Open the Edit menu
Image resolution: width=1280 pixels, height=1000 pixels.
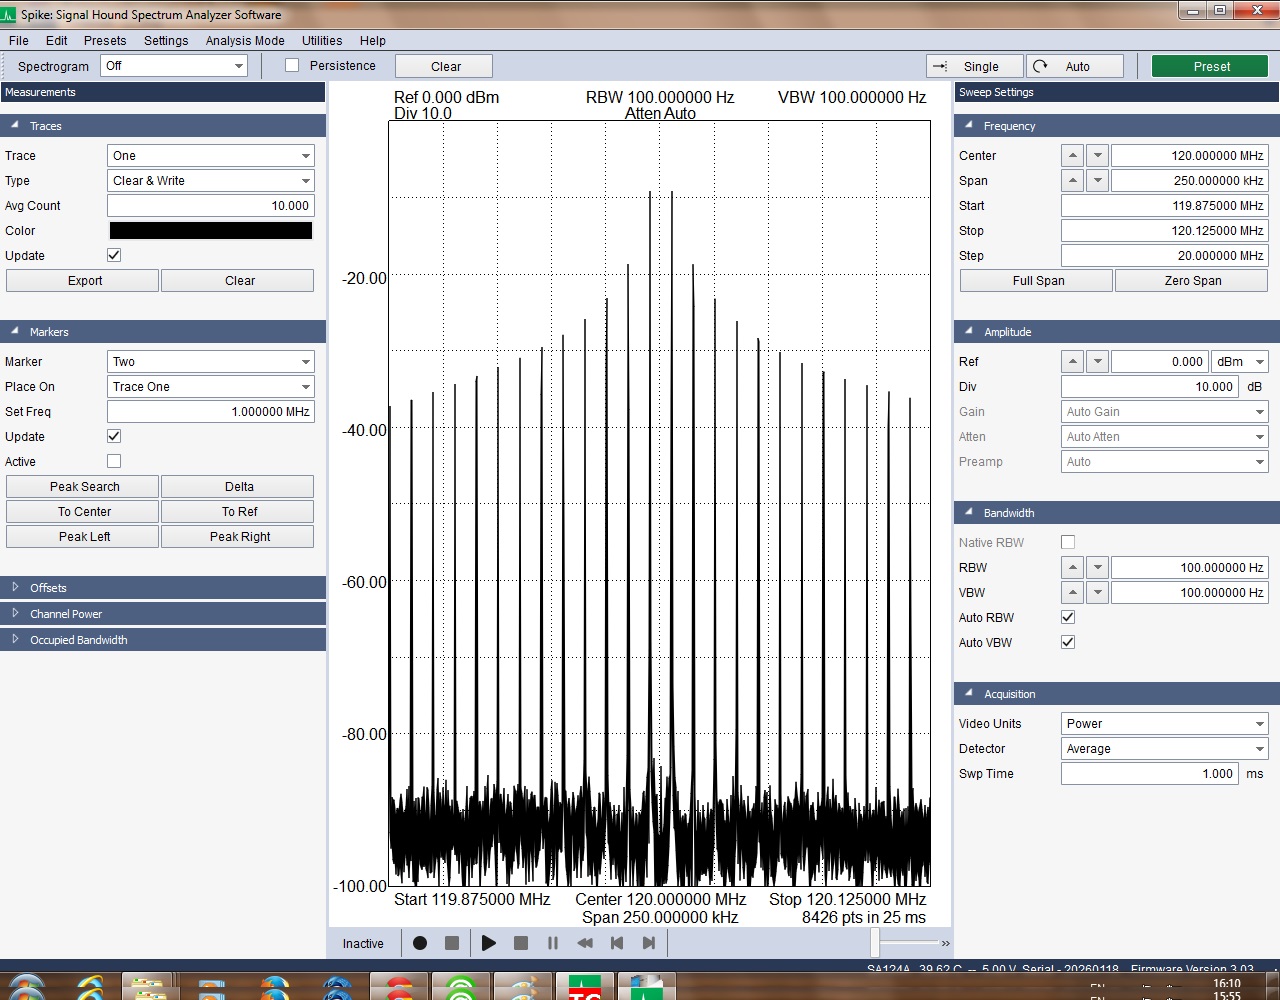(57, 41)
